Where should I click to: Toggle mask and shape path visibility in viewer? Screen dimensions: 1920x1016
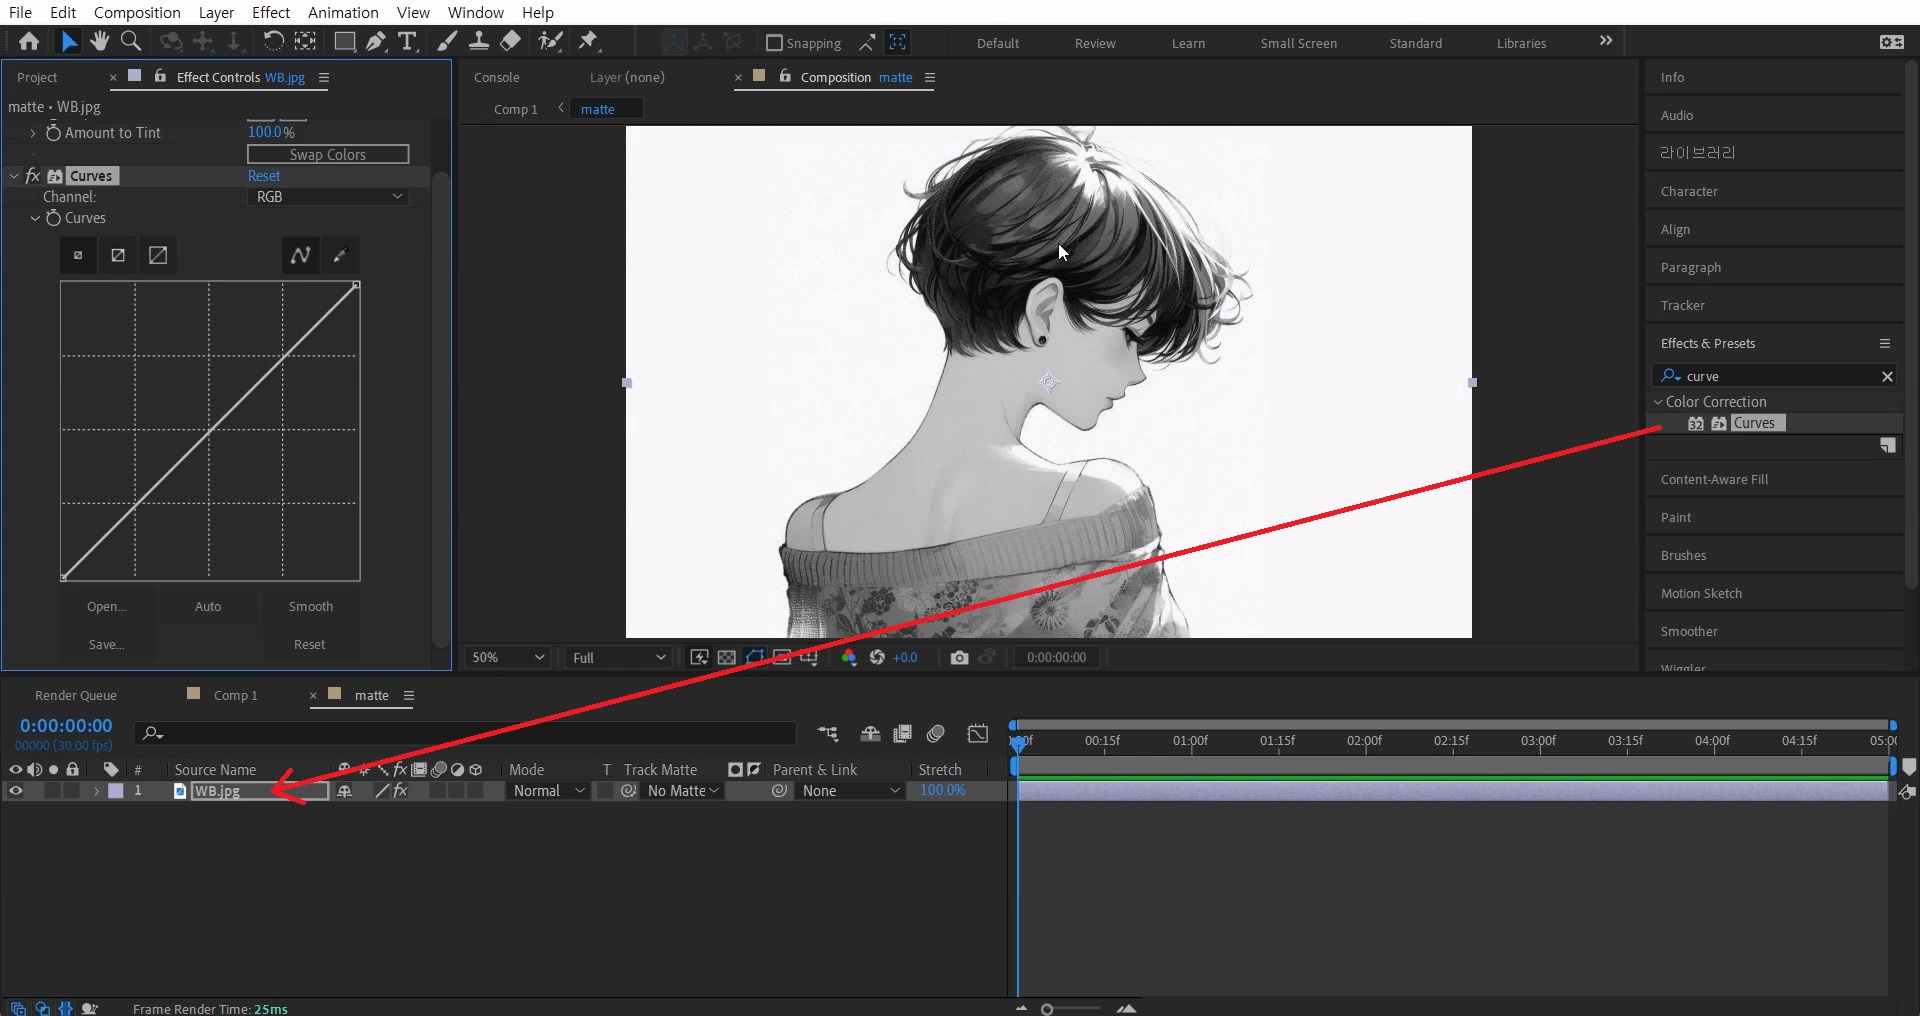tap(755, 657)
